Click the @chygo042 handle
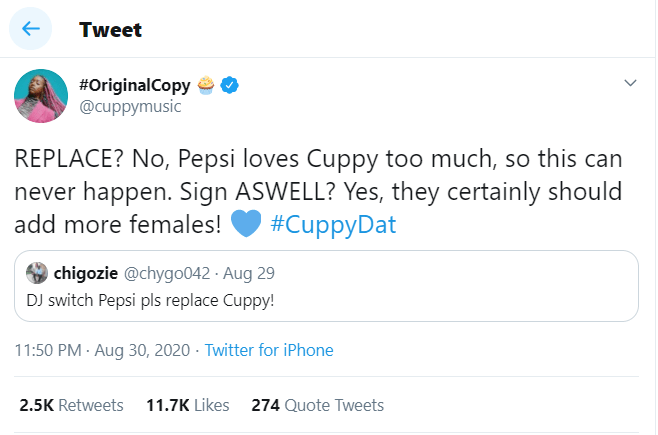Viewport: 658px width, 435px height. click(169, 273)
